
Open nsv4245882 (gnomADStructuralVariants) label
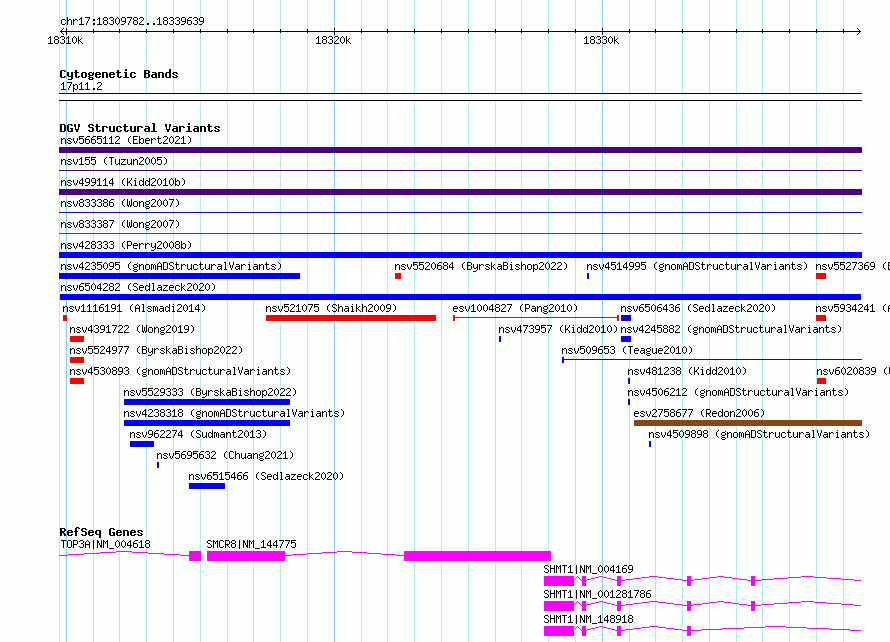tap(731, 329)
